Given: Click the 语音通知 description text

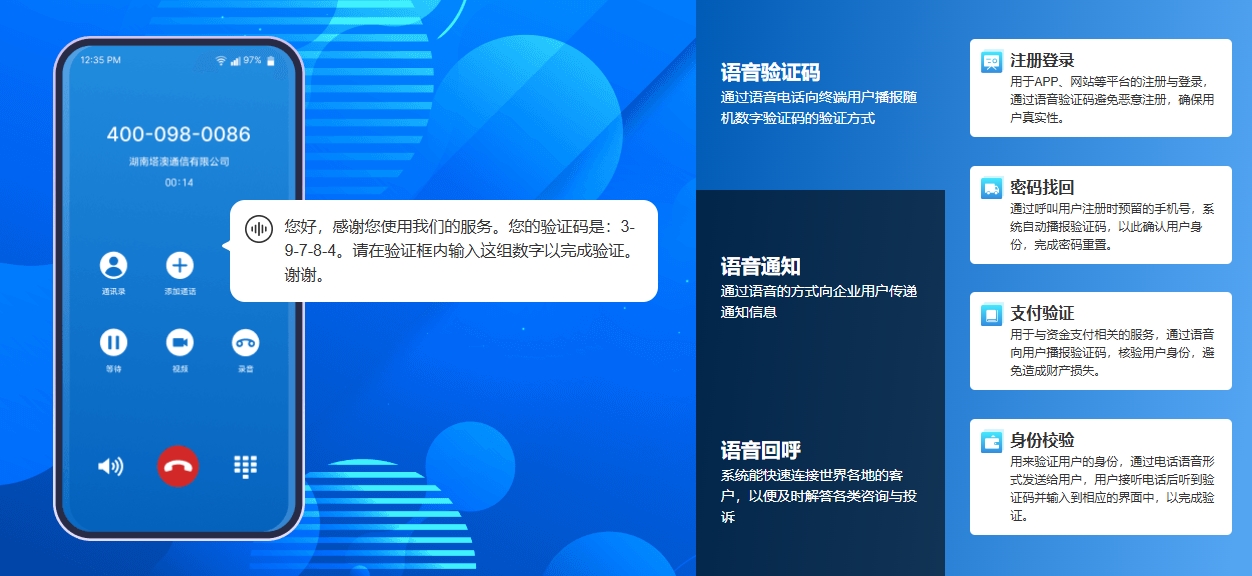Looking at the screenshot, I should (x=819, y=302).
